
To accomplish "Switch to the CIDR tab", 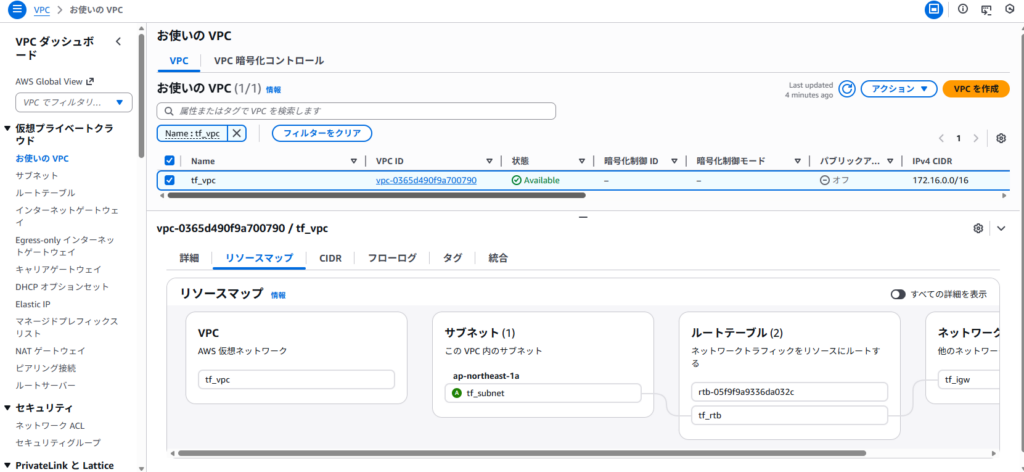I will point(330,258).
